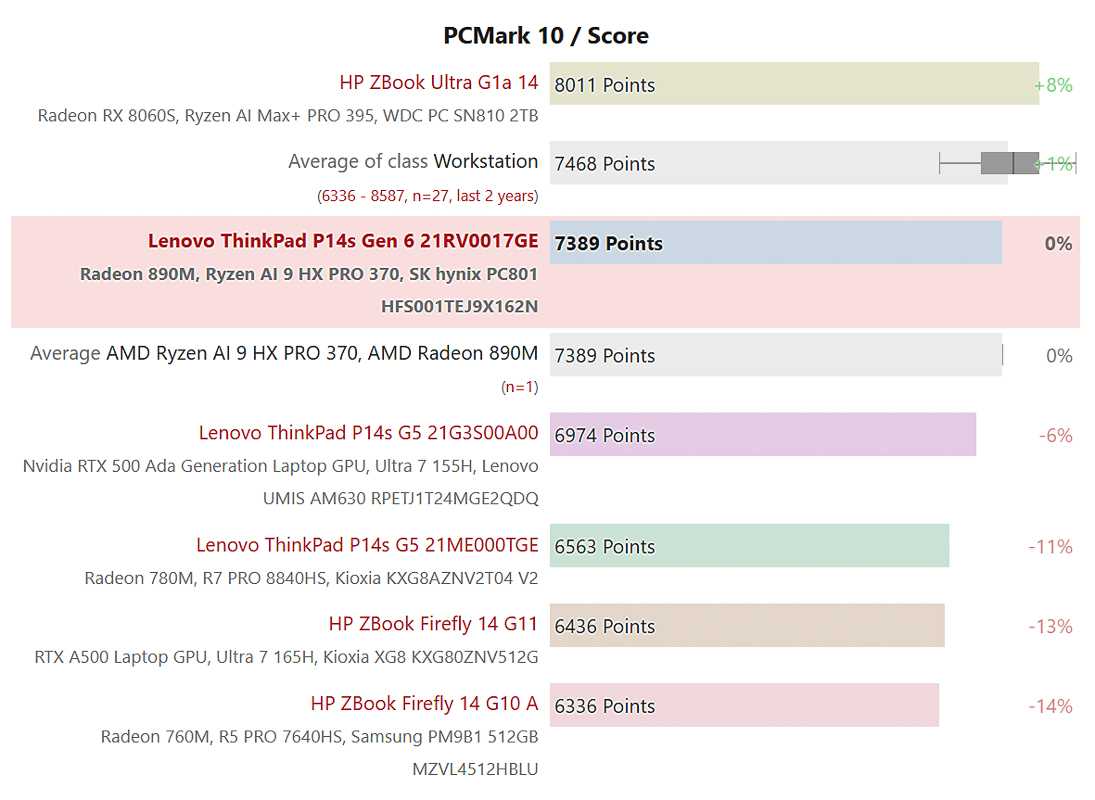Image resolution: width=1095 pixels, height=800 pixels.
Task: Open the HP ZBook Firefly 14 G11 link
Action: 433,624
